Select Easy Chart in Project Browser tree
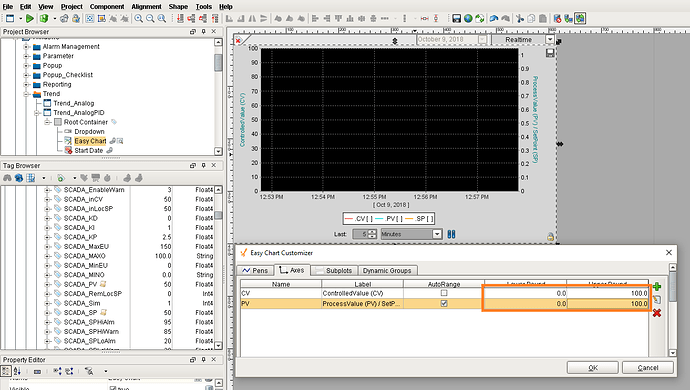 point(90,141)
